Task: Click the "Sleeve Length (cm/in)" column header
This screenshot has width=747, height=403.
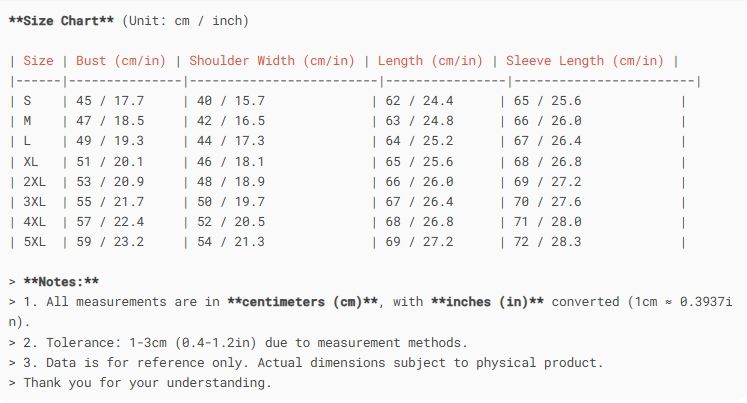Action: pos(588,60)
